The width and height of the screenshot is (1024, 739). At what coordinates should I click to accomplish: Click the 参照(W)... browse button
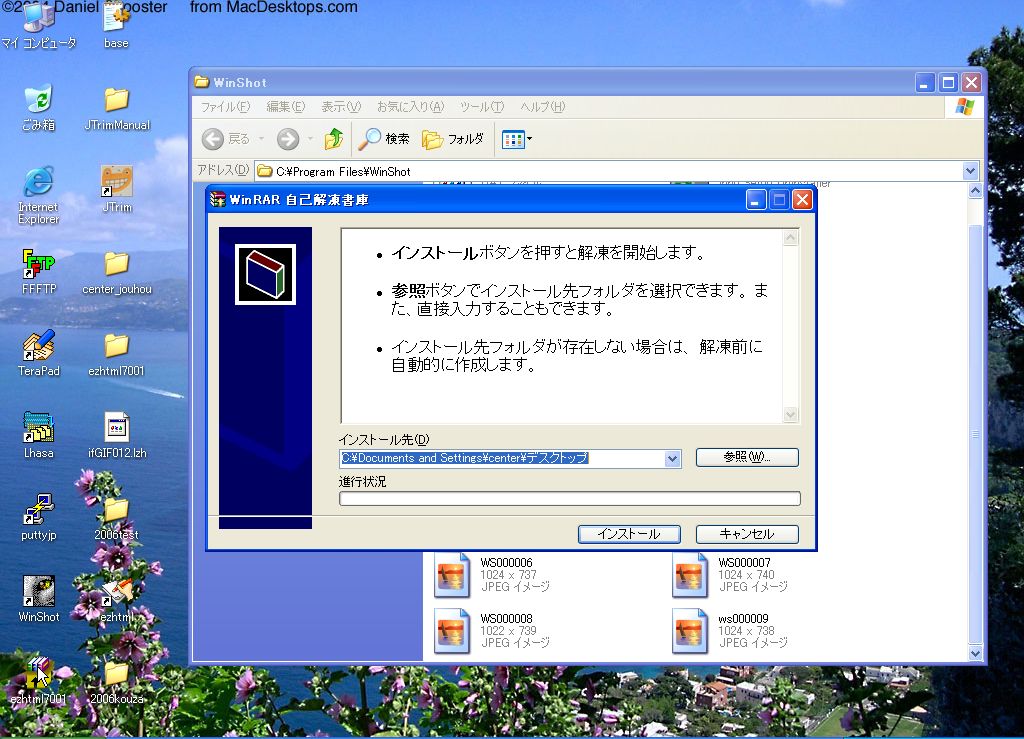pyautogui.click(x=747, y=457)
